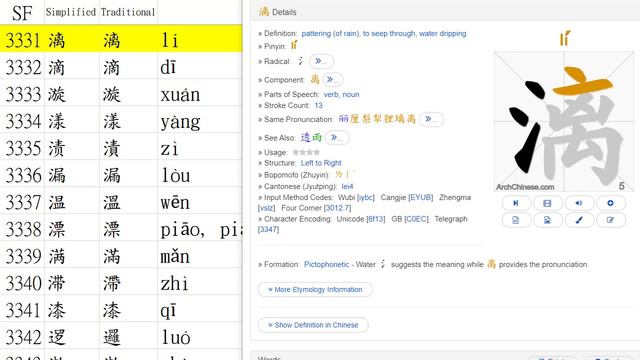
Task: Play the character pronunciation speaker icon
Action: 579,203
